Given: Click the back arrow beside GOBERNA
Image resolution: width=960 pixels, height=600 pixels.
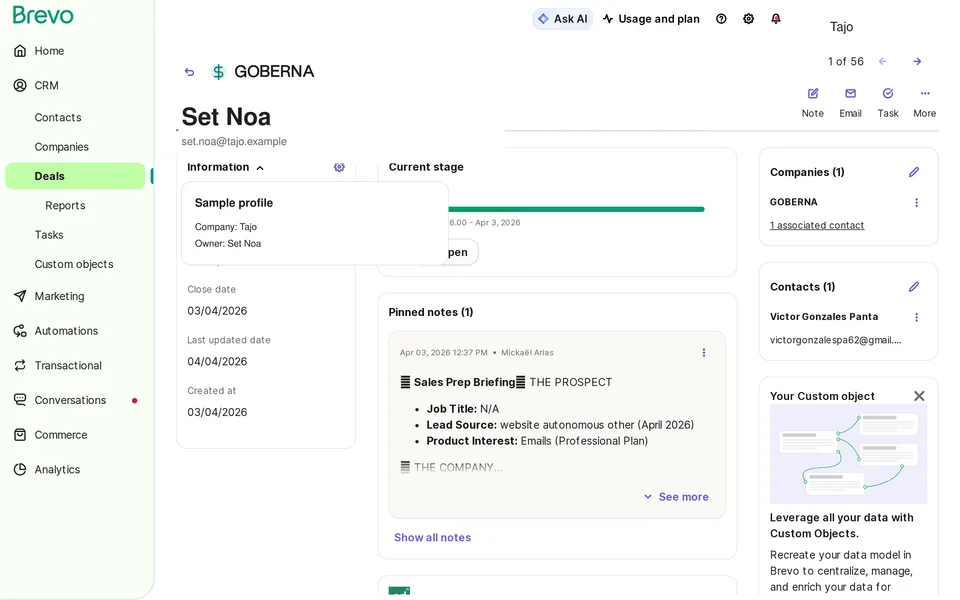Looking at the screenshot, I should pyautogui.click(x=189, y=72).
